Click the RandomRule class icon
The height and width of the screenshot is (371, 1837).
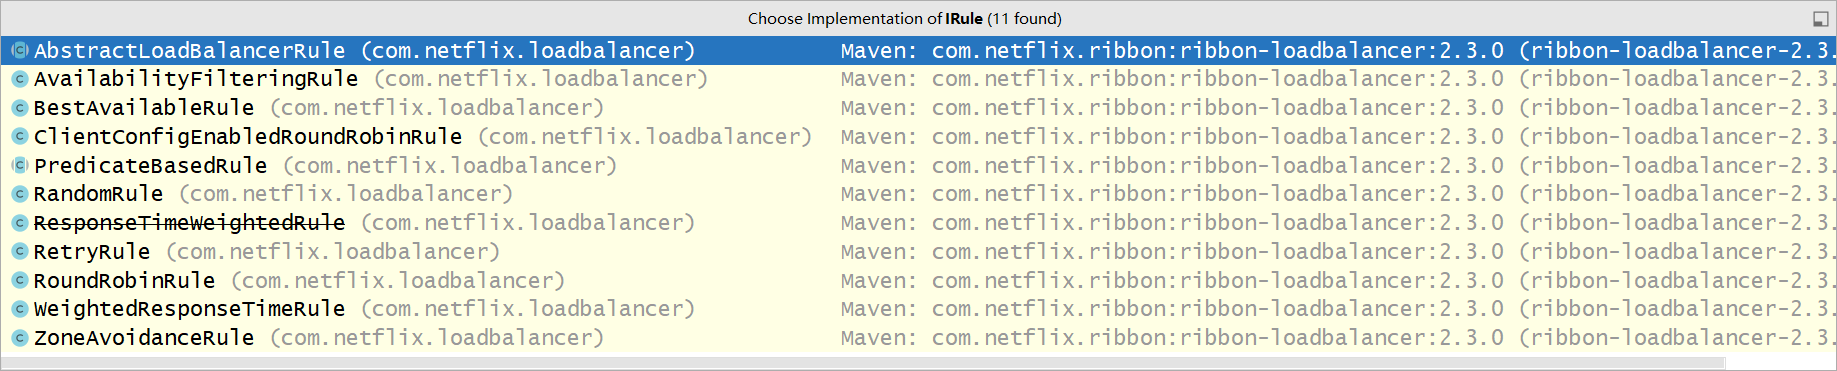click(x=19, y=194)
